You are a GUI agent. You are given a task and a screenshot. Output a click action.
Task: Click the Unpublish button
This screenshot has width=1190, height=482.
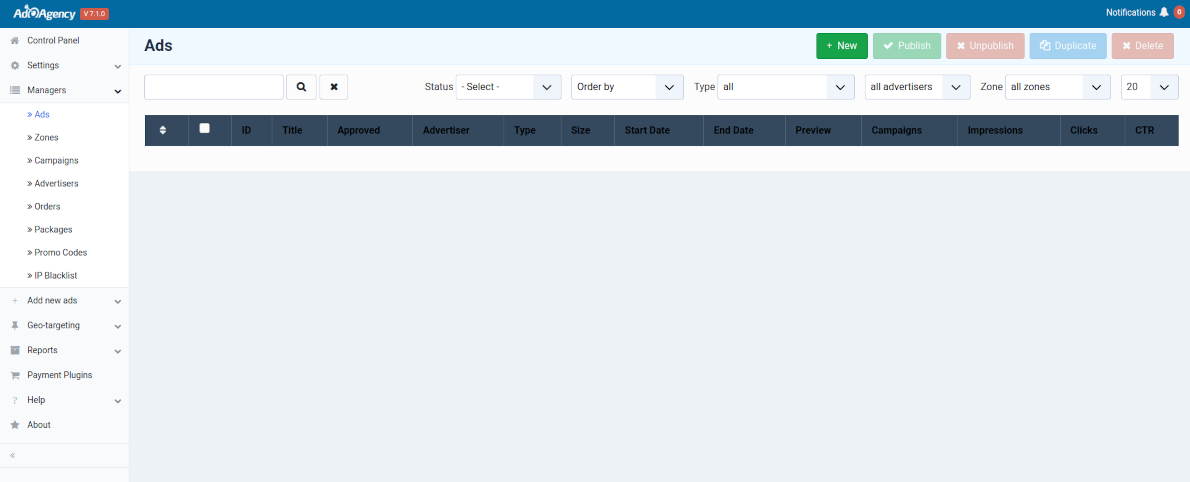tap(985, 46)
